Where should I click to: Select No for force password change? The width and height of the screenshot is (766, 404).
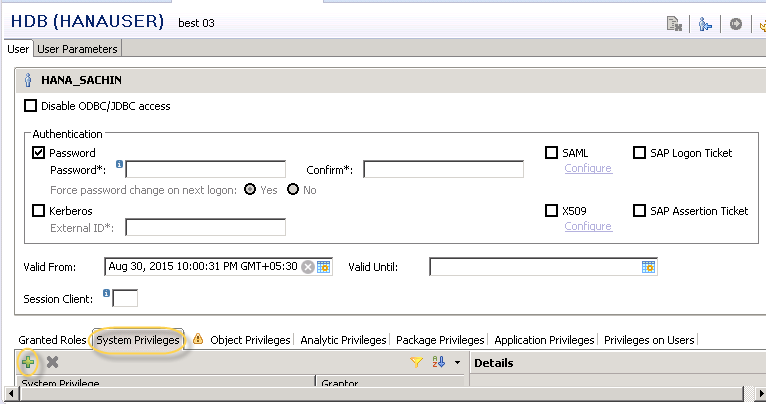coord(293,190)
